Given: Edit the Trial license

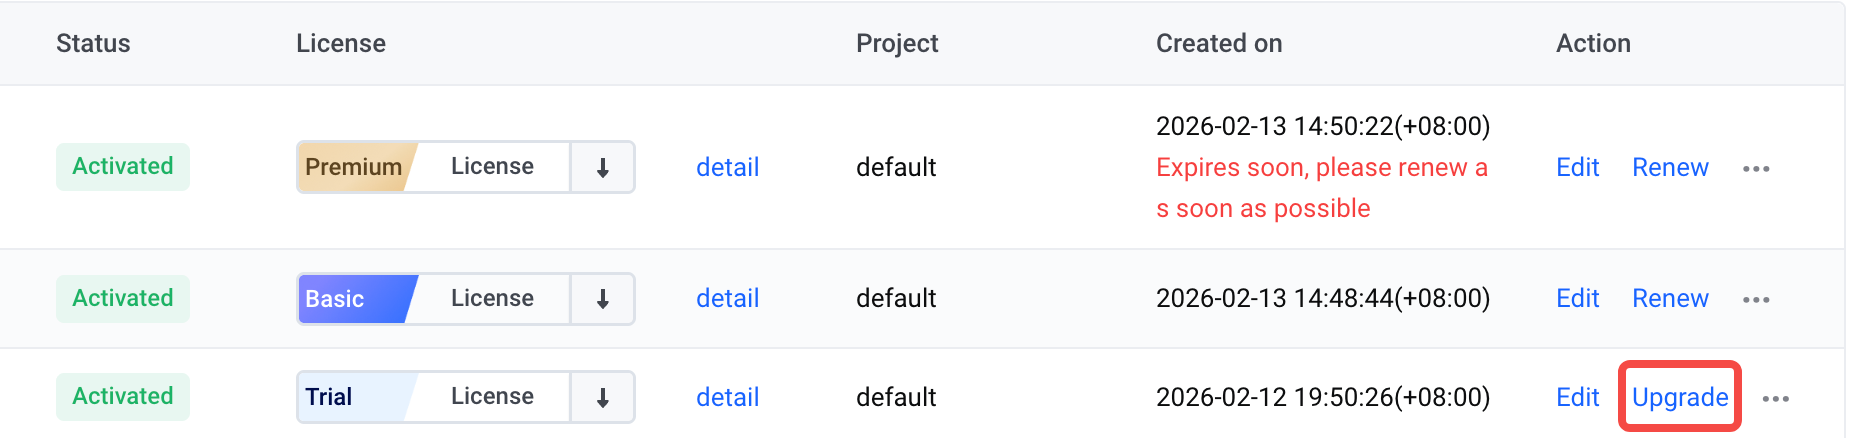Looking at the screenshot, I should click(x=1577, y=397).
